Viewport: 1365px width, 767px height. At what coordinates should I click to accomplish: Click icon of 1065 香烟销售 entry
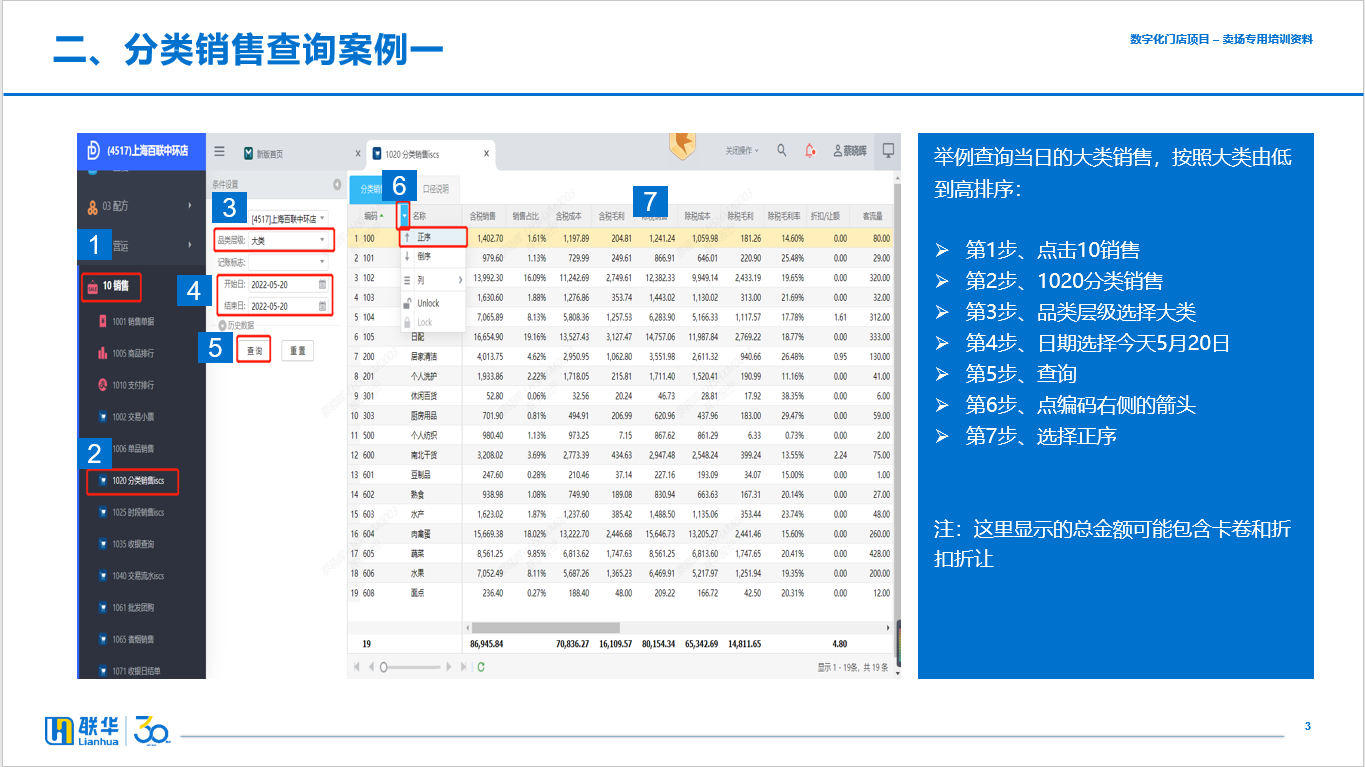point(102,639)
